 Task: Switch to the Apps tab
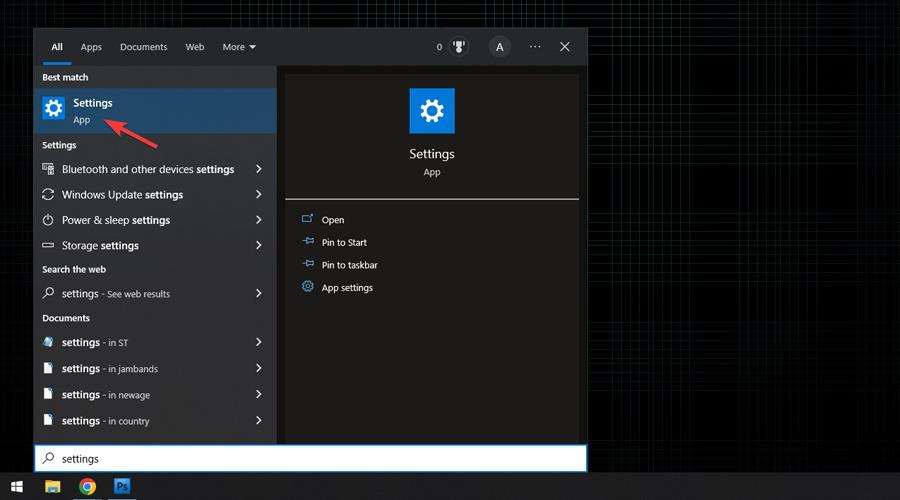[x=91, y=47]
